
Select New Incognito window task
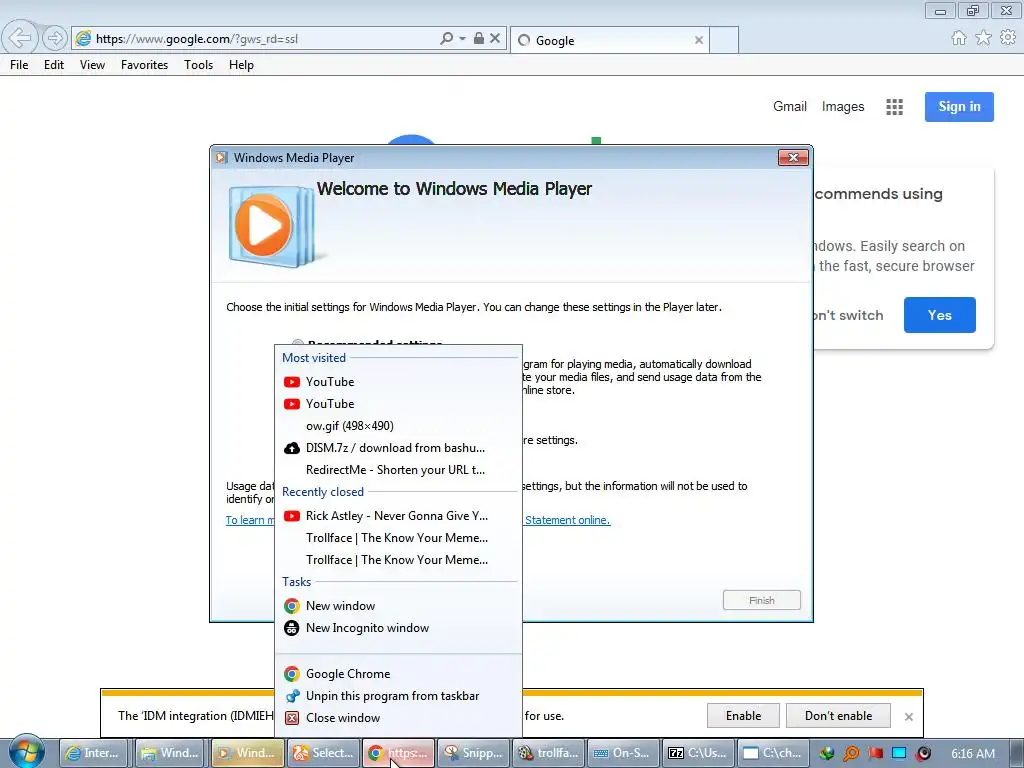click(398, 628)
